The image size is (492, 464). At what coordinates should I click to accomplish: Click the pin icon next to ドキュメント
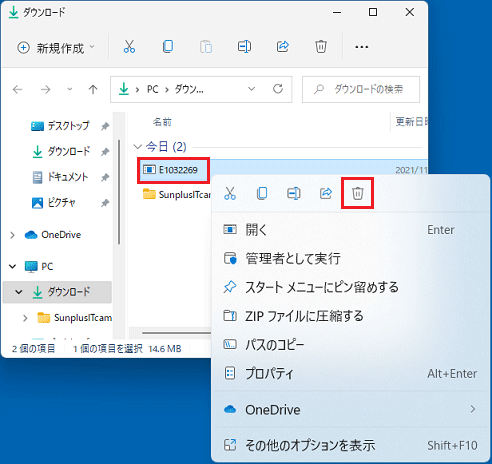[x=105, y=177]
